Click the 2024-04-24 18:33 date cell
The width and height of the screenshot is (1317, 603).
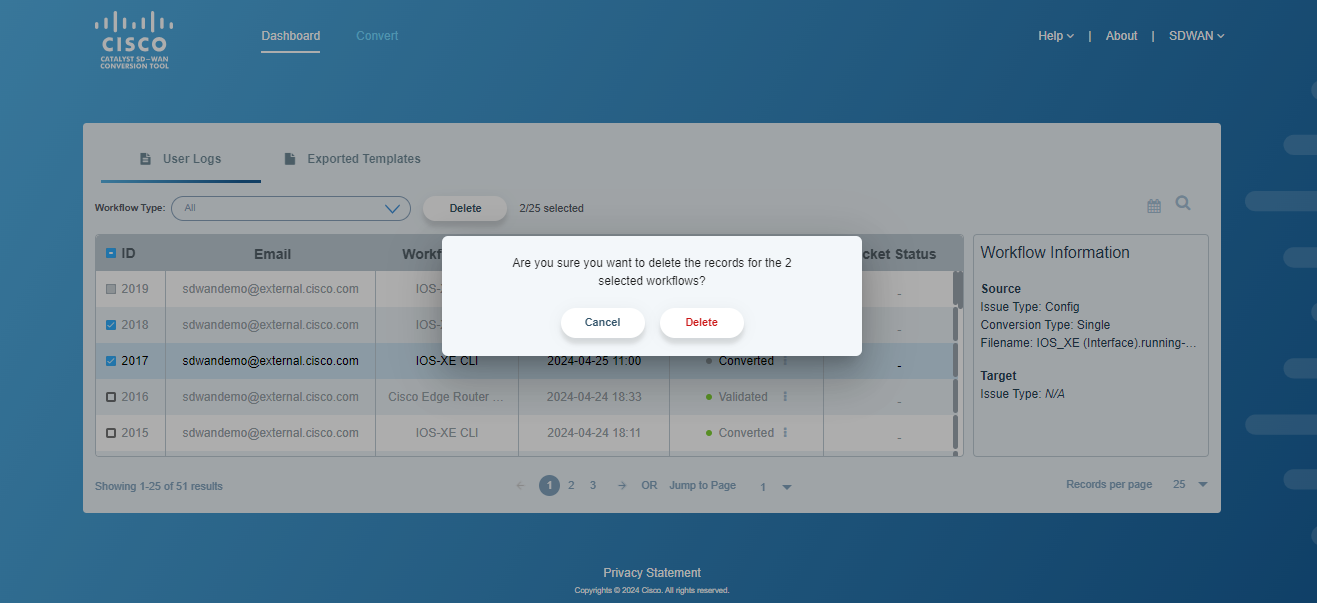coord(594,397)
